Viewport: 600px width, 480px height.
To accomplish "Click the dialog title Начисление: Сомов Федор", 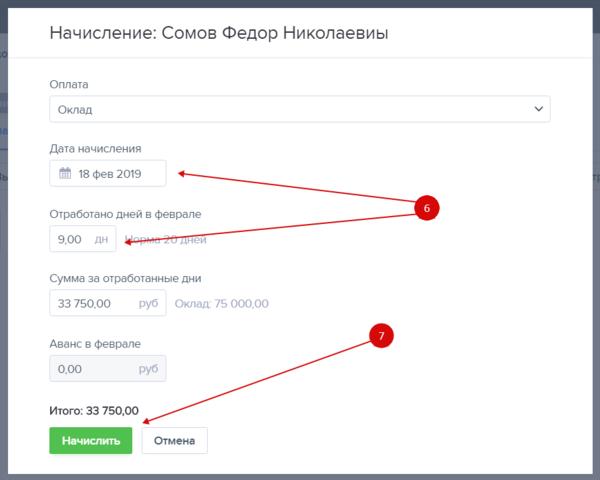I will click(218, 34).
